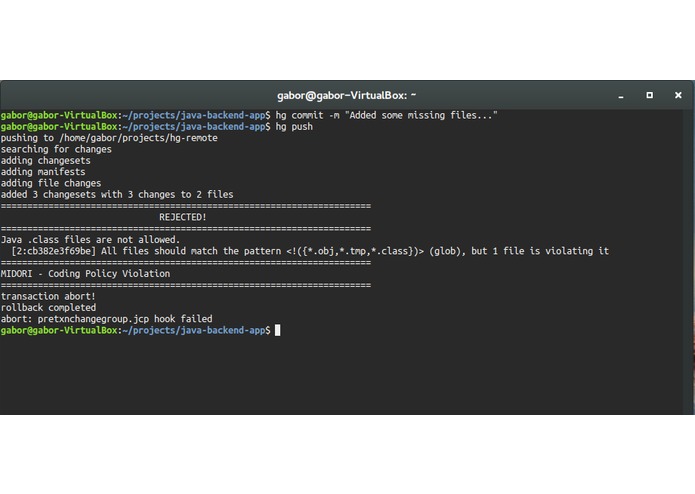Click the terminal title 'gabor@gabor-VirtualBox: ~'
This screenshot has width=695, height=494.
point(346,95)
